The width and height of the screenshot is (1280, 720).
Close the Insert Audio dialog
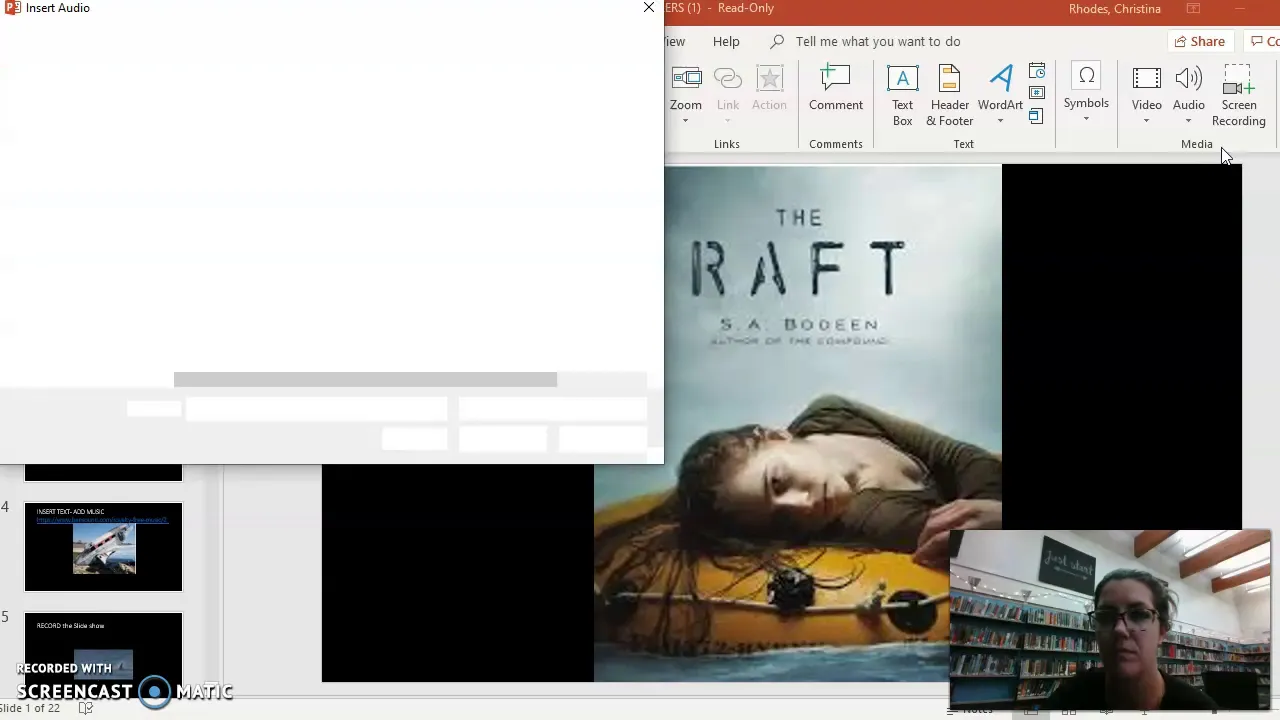coord(649,8)
